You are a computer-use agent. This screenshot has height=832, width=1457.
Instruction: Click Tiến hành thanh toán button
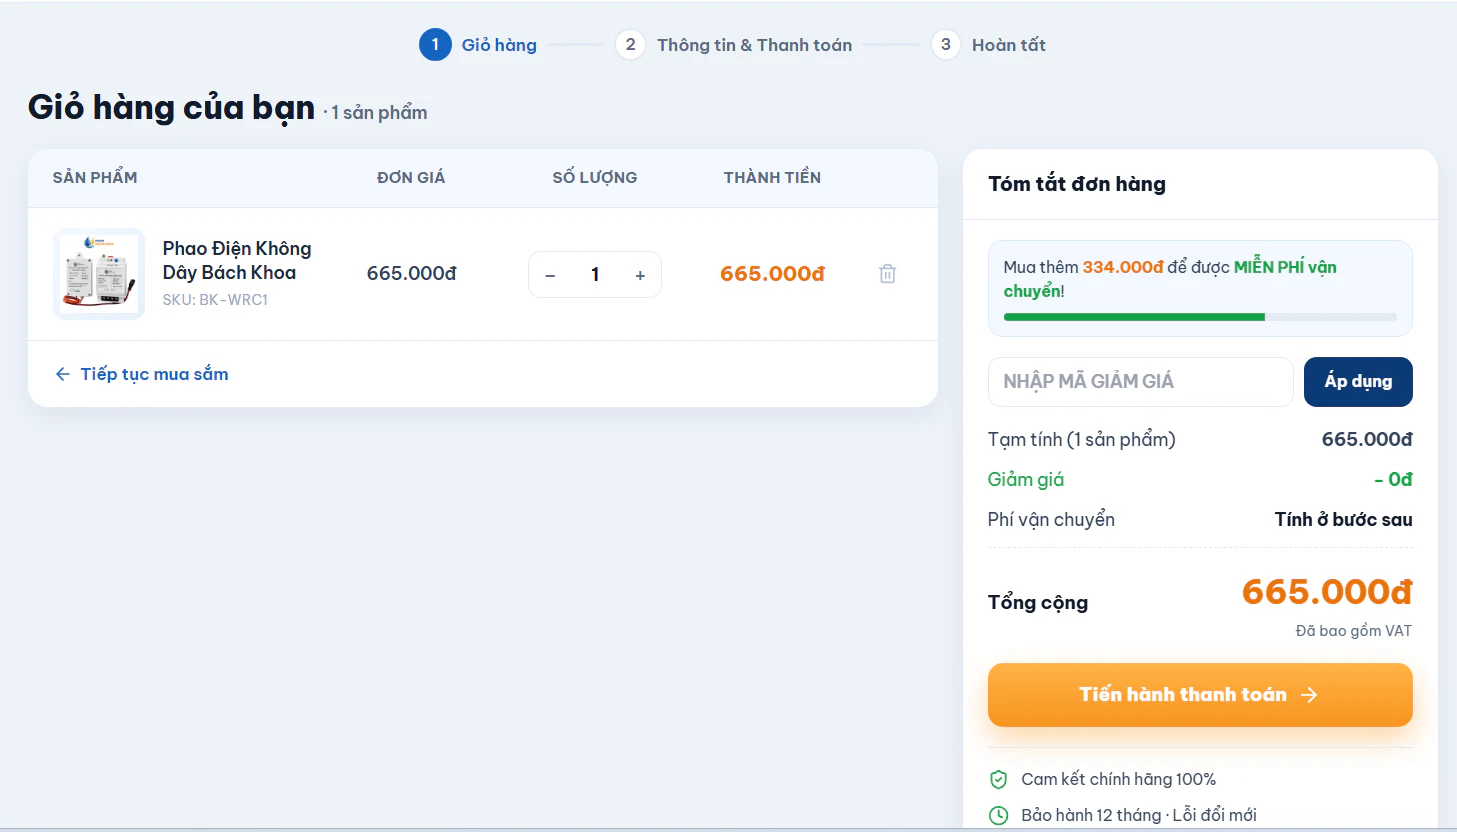[x=1200, y=695]
